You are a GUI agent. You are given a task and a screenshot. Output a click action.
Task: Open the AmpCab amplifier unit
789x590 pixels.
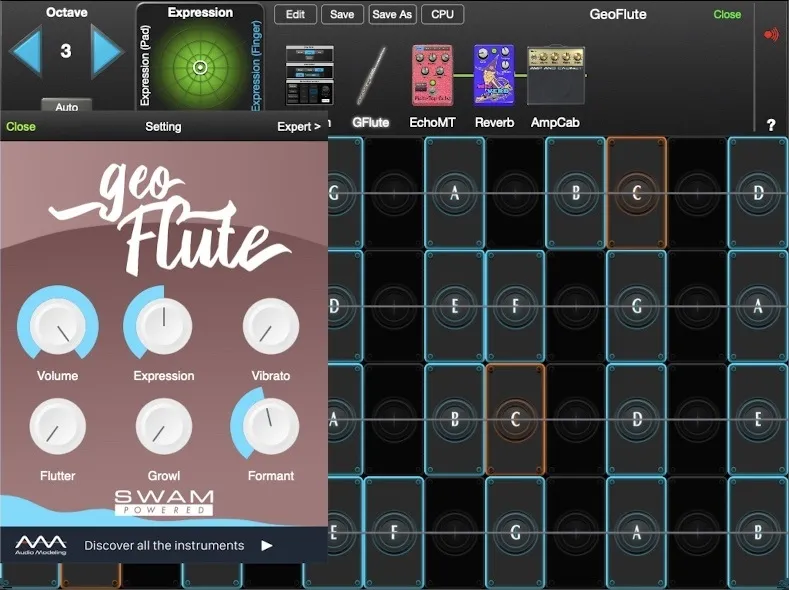[x=556, y=75]
